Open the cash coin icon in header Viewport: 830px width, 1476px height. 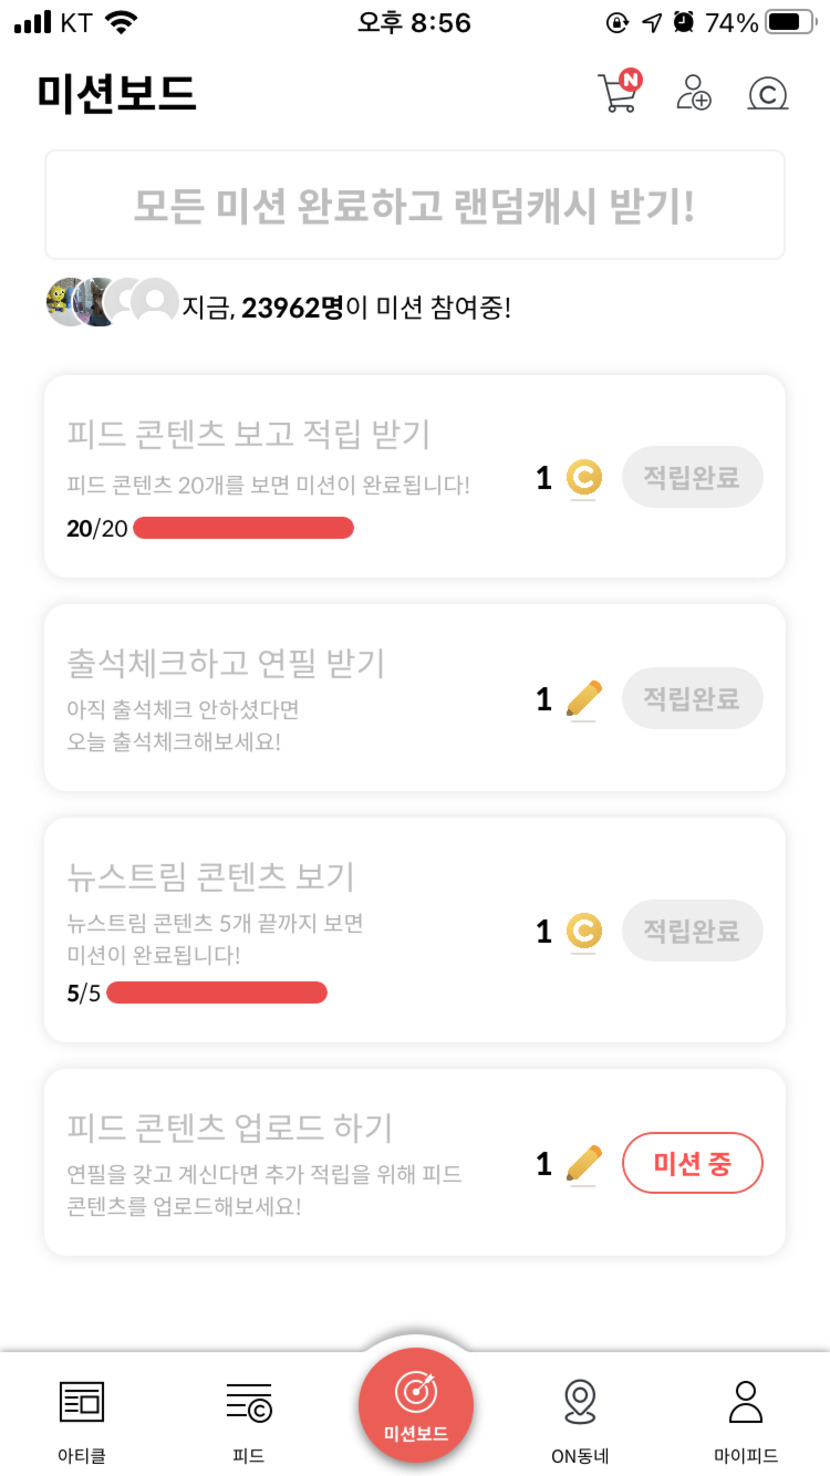coord(767,94)
